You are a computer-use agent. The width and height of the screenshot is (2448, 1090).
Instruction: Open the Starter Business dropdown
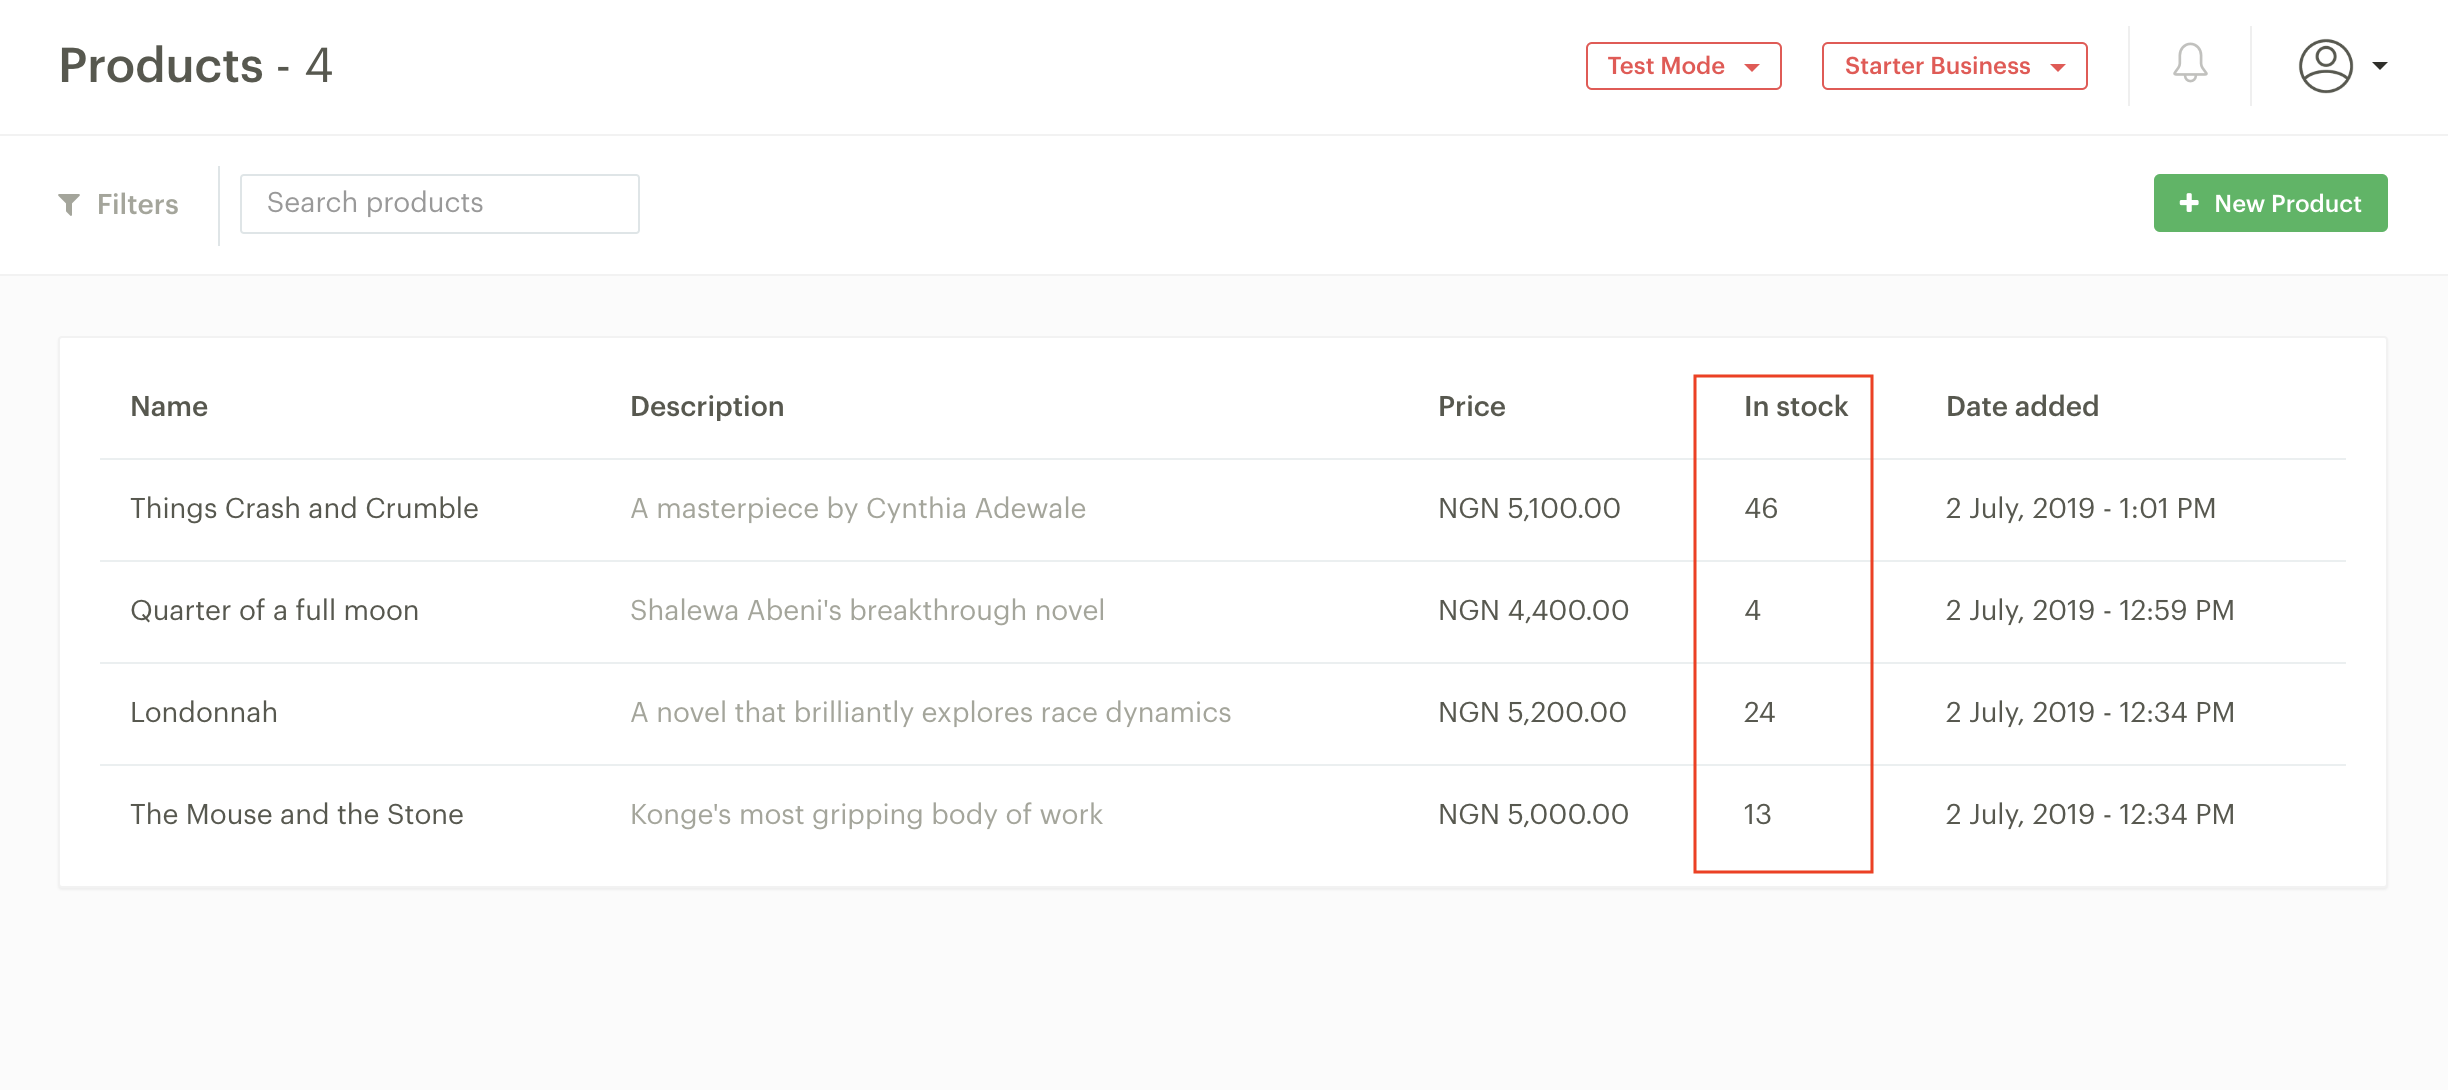pyautogui.click(x=1954, y=66)
